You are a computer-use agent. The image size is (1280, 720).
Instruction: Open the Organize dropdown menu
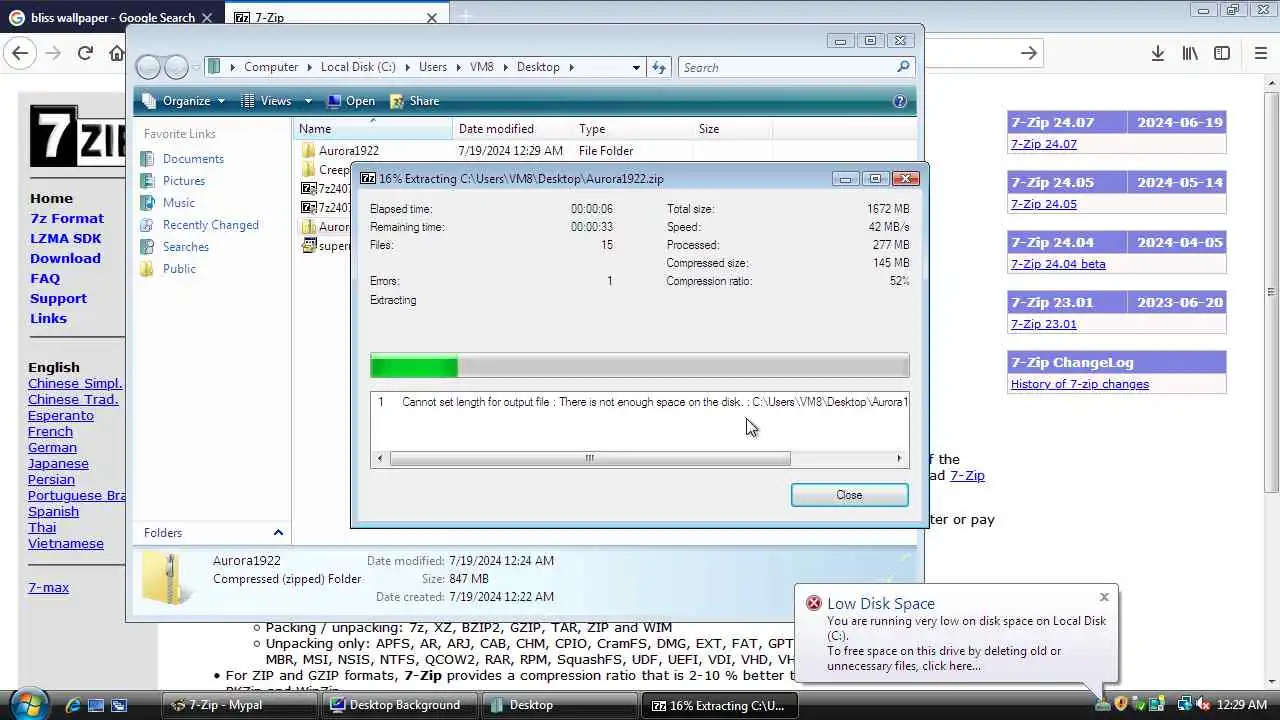184,101
